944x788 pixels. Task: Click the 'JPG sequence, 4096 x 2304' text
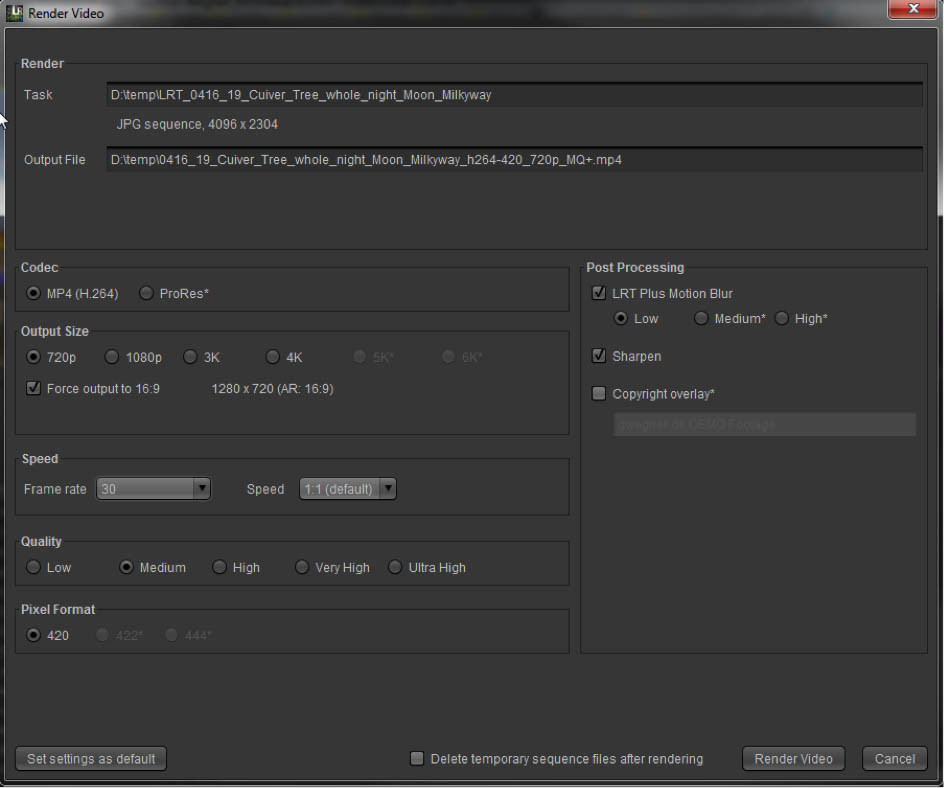click(x=197, y=125)
